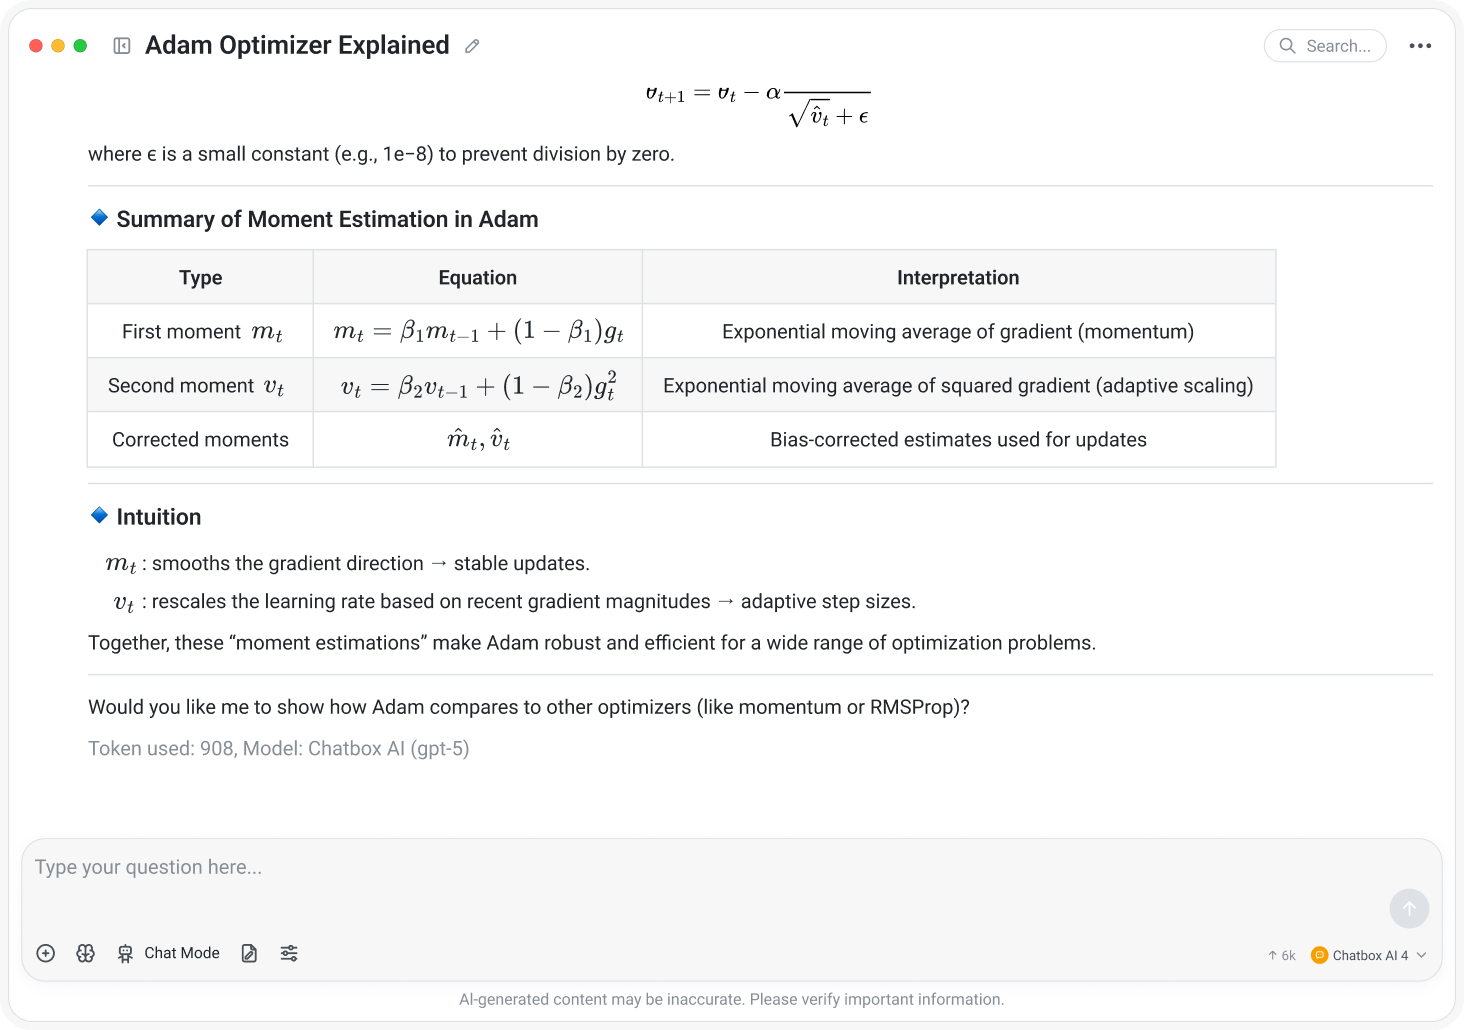Screen dimensions: 1464x1030
Task: Click the Adam Optimizer Explained title
Action: pyautogui.click(x=297, y=45)
